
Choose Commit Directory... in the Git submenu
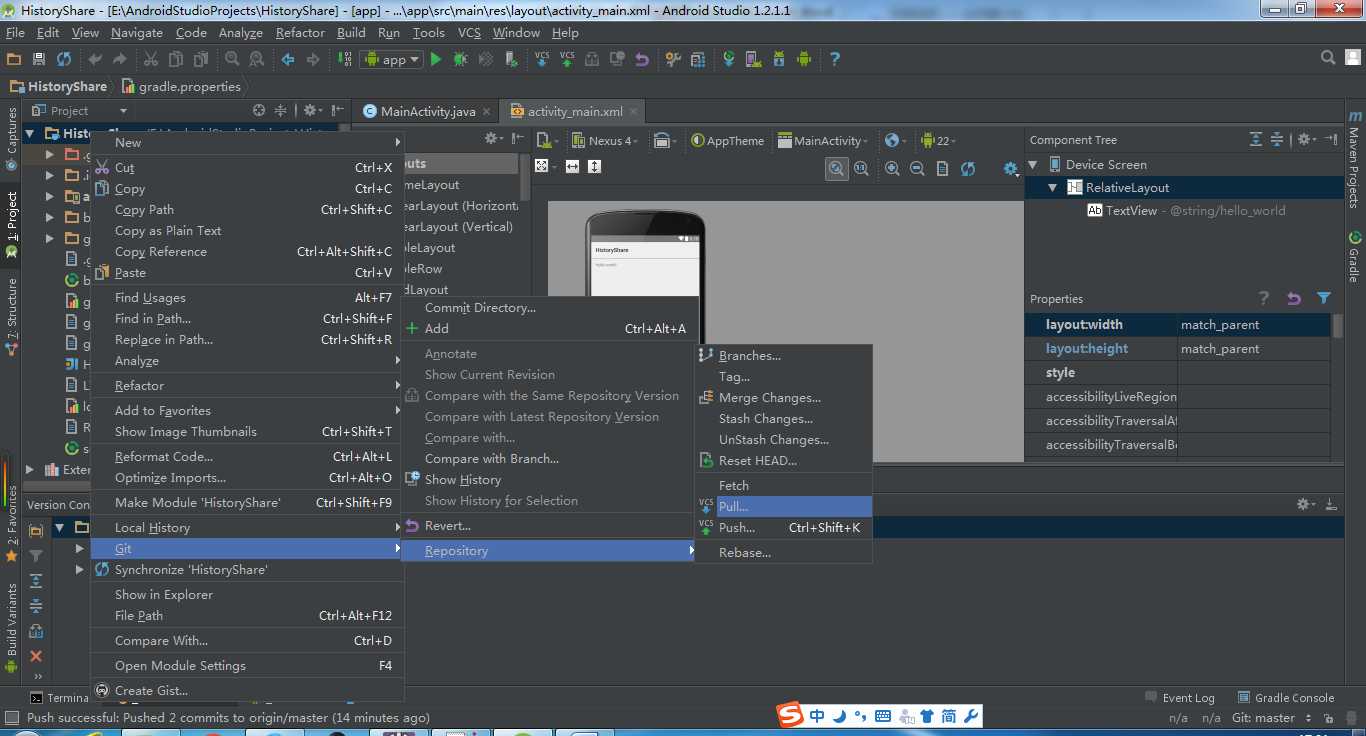[549, 307]
